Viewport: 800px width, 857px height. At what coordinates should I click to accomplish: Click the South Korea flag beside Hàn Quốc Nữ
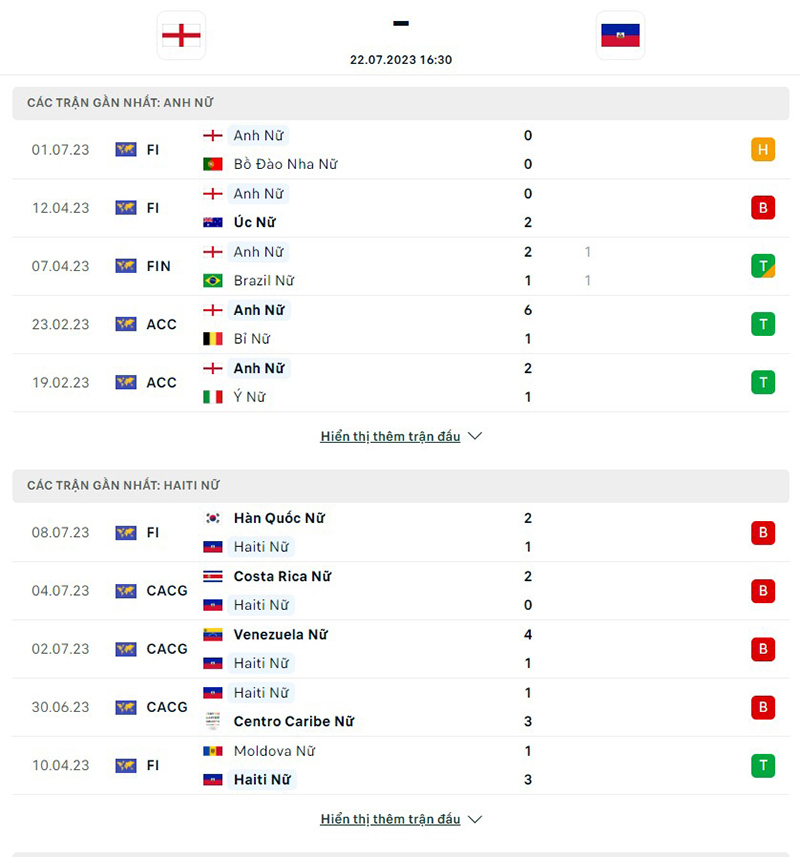coord(212,518)
